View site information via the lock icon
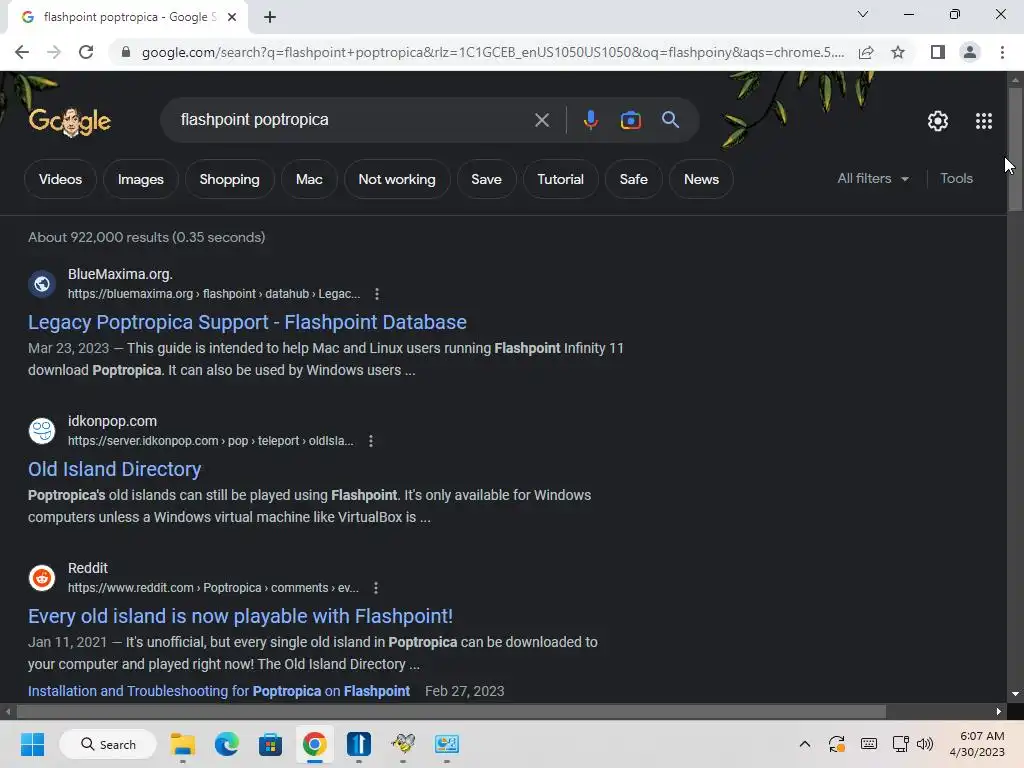Image resolution: width=1024 pixels, height=768 pixels. pos(126,52)
